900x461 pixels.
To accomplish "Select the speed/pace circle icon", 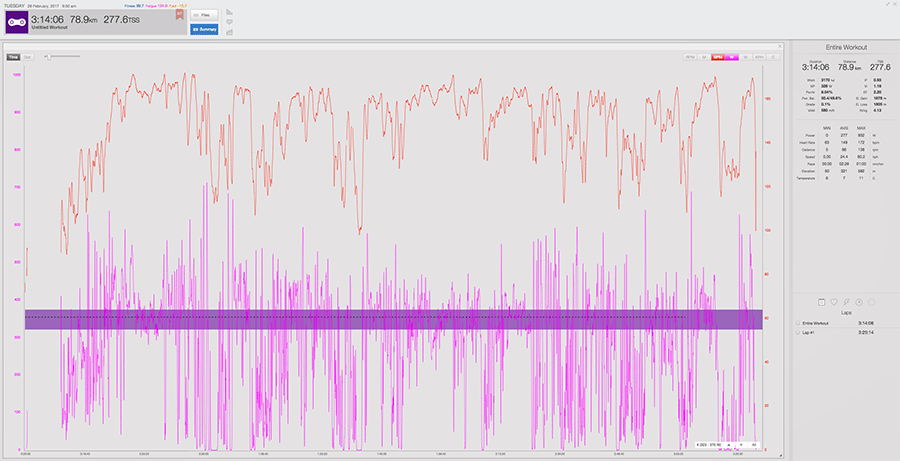I will tap(859, 302).
